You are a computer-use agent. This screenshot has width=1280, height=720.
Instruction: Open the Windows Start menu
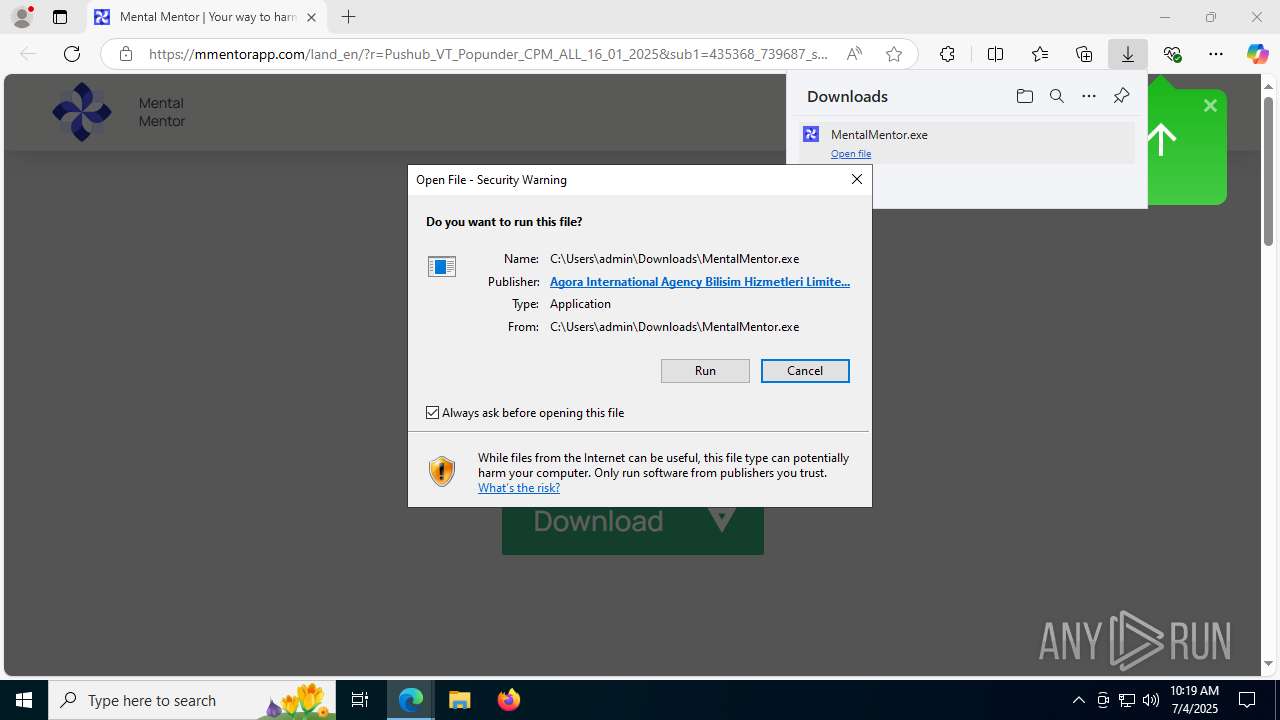(24, 700)
